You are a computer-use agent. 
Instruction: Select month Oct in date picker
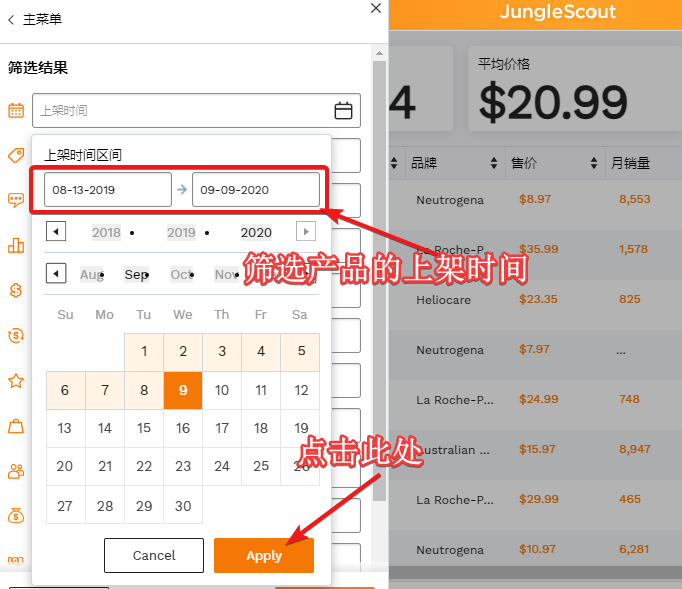[181, 274]
